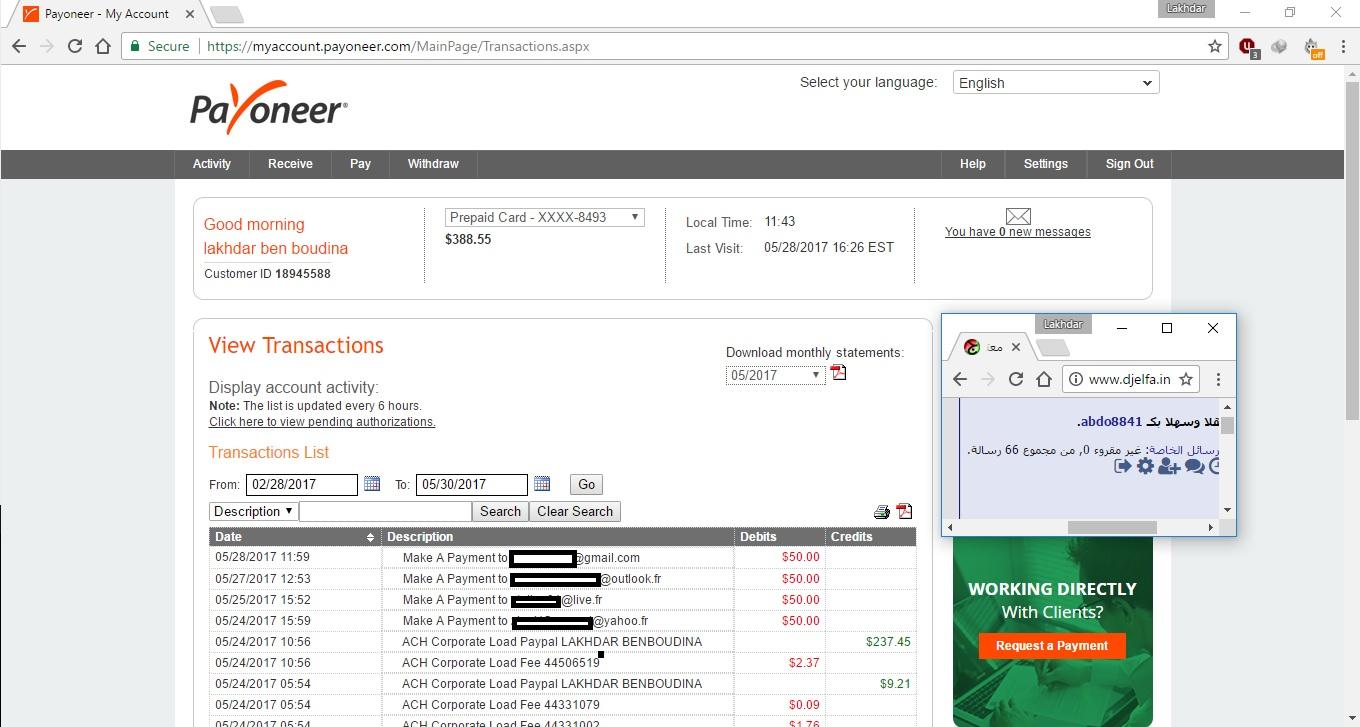Open the Receive menu
This screenshot has height=727, width=1360.
click(290, 164)
